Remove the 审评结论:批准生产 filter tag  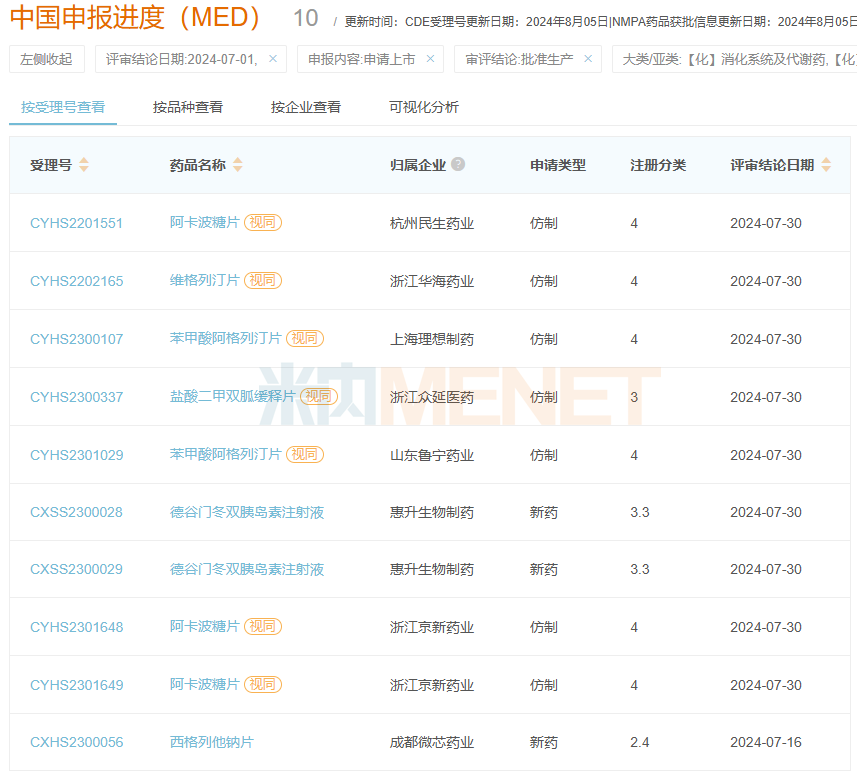[588, 58]
